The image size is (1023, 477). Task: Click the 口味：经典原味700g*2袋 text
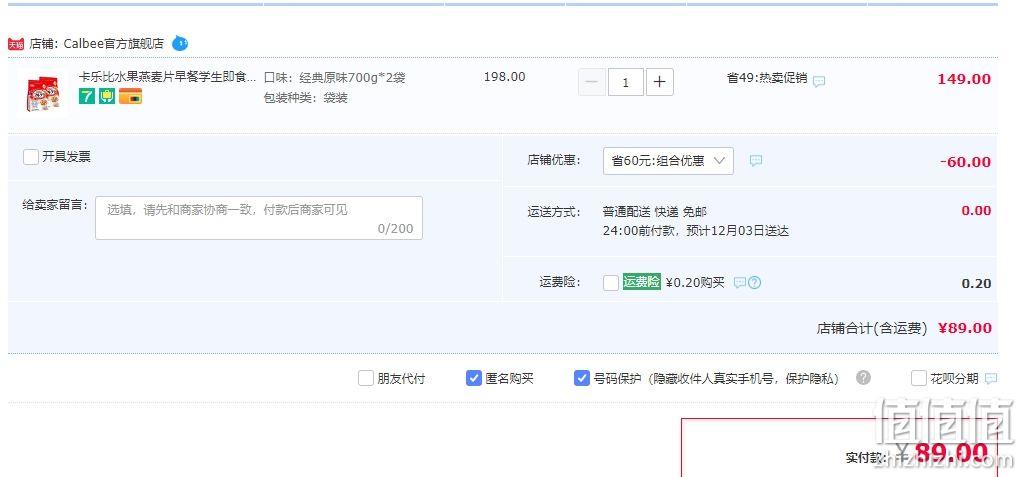coord(334,78)
